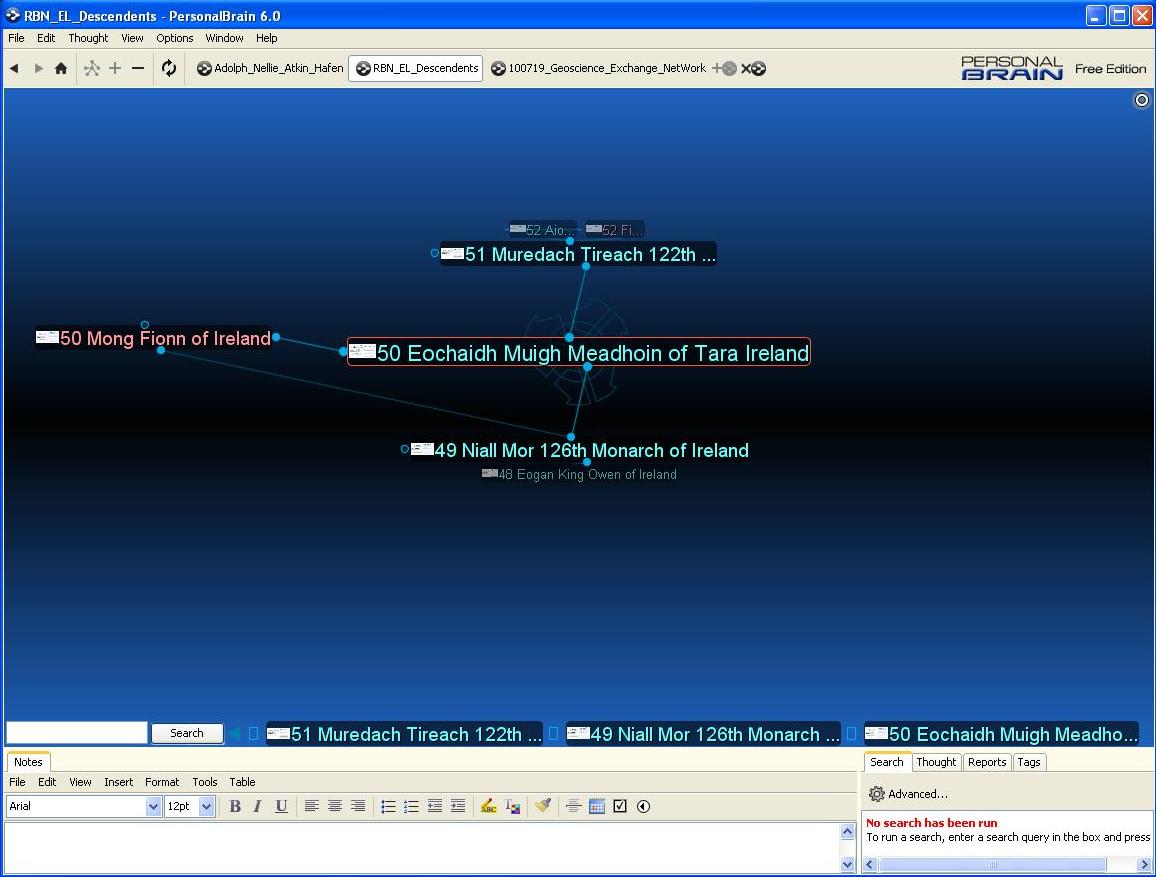
Task: Select thought 50 Mong Fionn of Ireland
Action: (x=153, y=339)
